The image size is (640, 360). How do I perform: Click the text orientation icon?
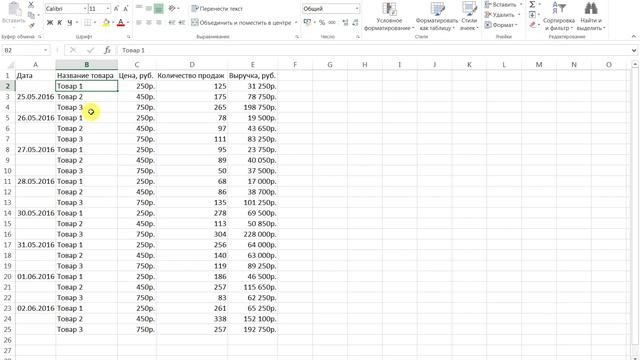172,8
